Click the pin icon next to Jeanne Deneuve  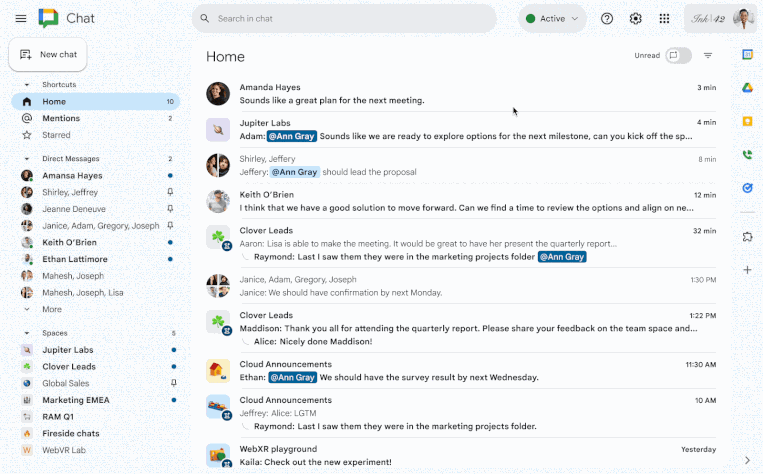pyautogui.click(x=170, y=209)
